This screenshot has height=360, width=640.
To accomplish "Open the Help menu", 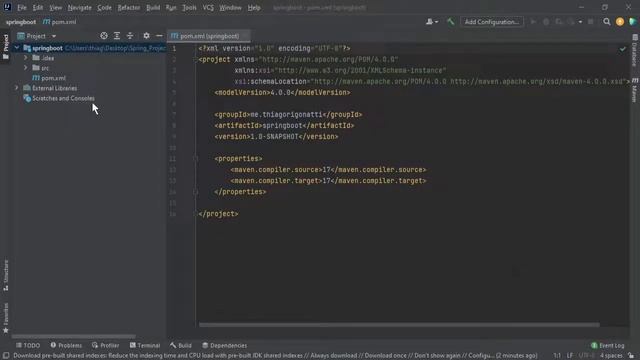I will coord(254,8).
